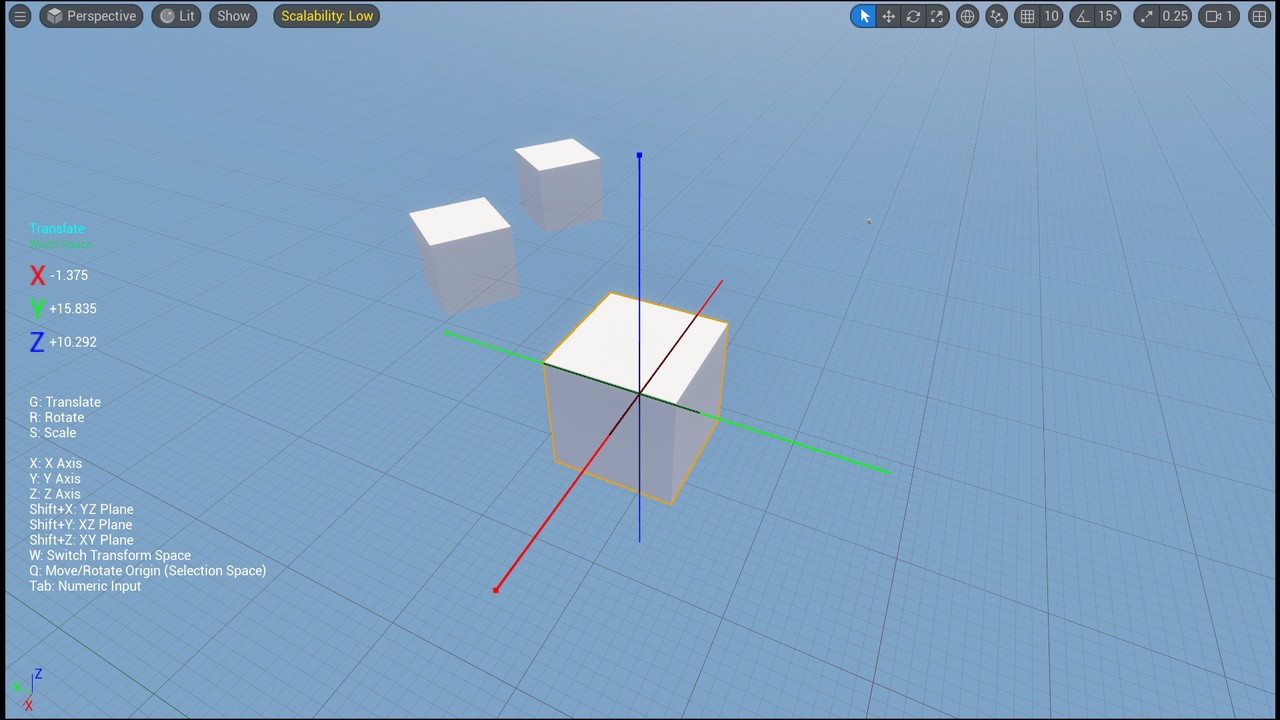1280x720 pixels.
Task: Open the grid snap size 10 dropdown
Action: click(1051, 16)
